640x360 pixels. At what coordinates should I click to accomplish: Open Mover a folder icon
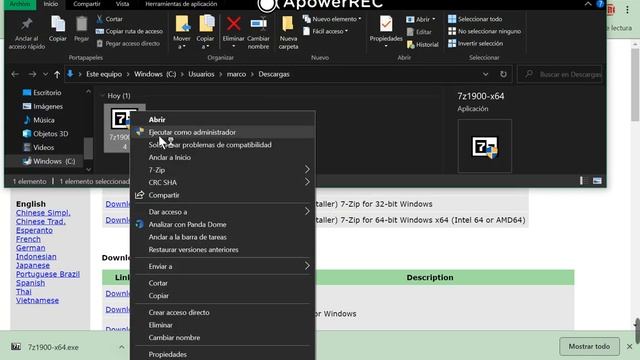pos(182,24)
